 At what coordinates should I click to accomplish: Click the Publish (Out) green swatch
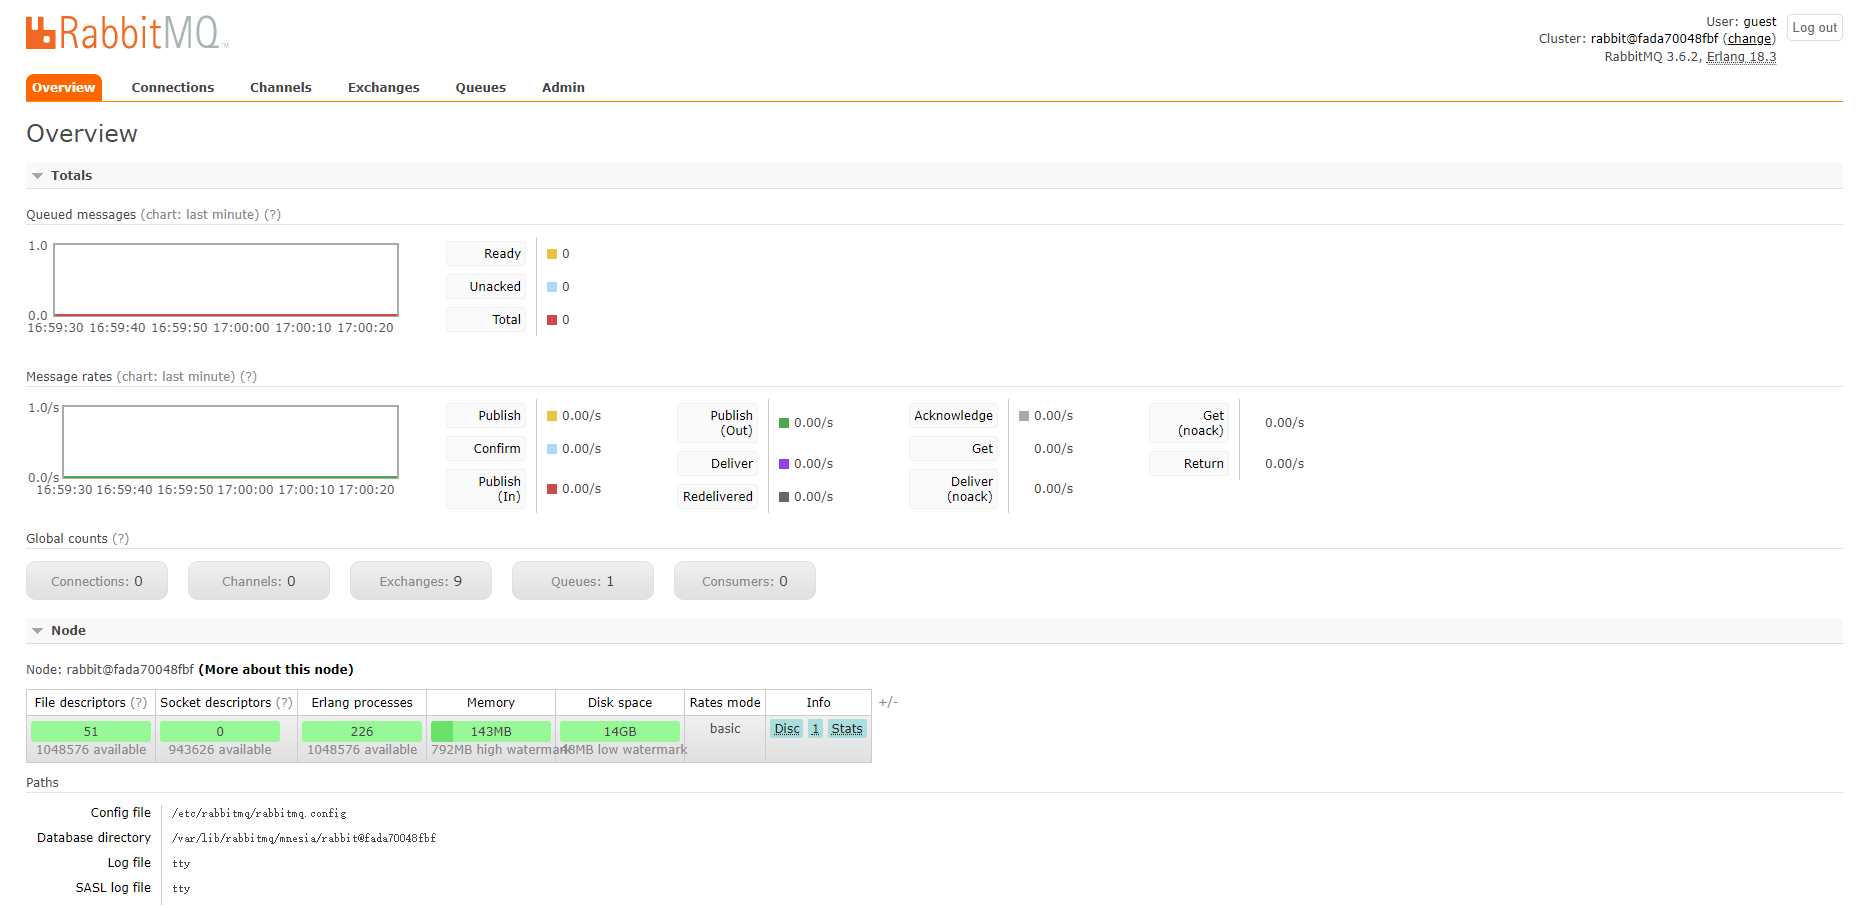[x=784, y=423]
